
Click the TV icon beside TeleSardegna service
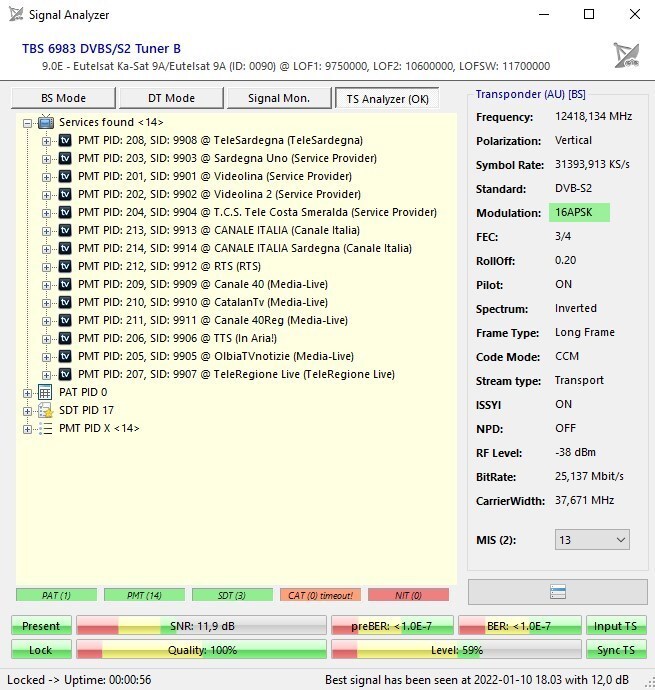pyautogui.click(x=65, y=140)
